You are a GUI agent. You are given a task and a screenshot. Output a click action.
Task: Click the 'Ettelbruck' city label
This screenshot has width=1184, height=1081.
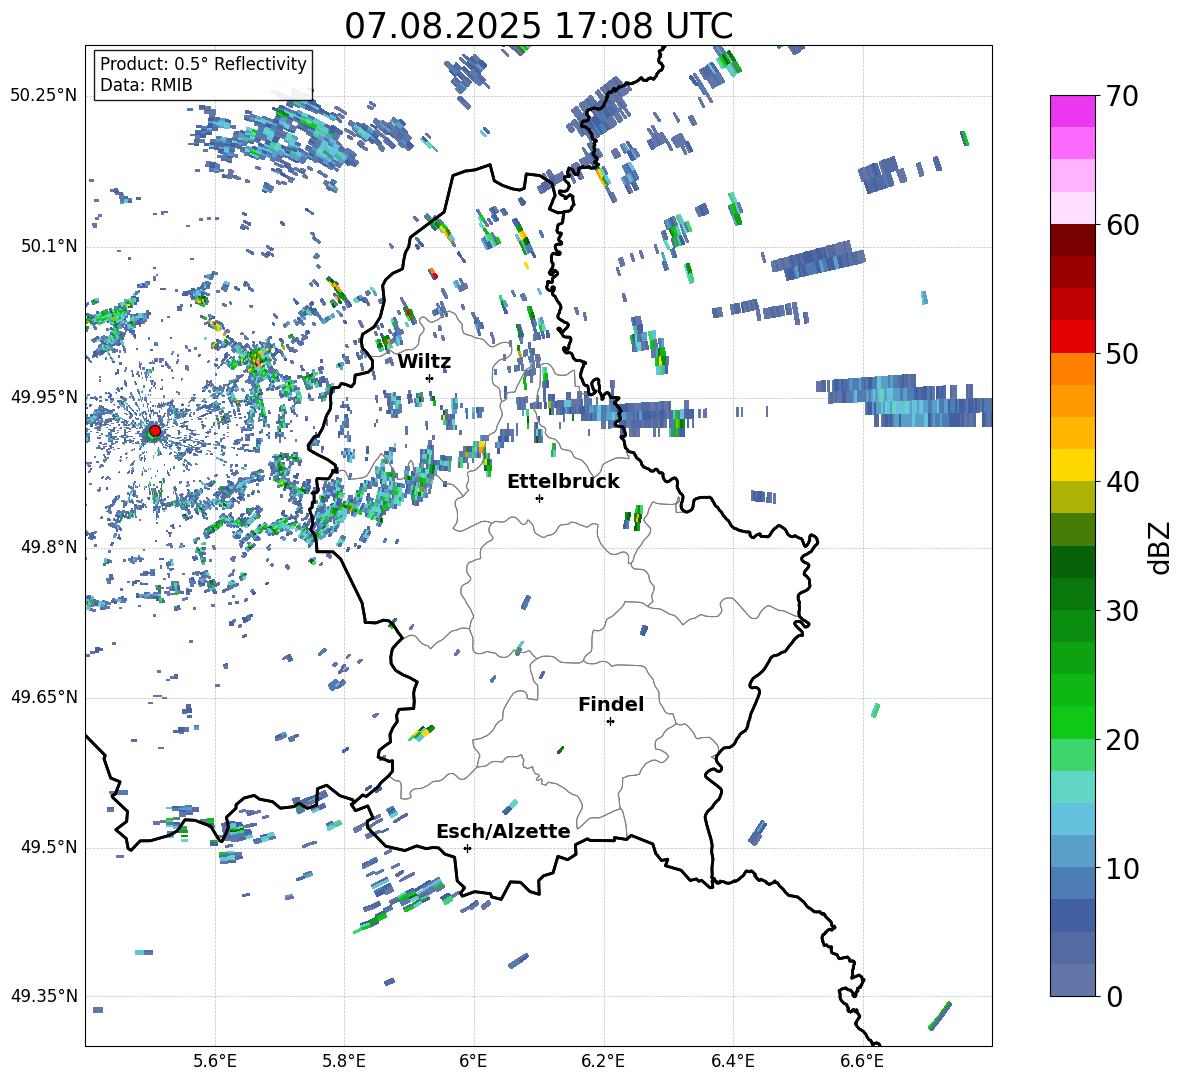(x=563, y=482)
